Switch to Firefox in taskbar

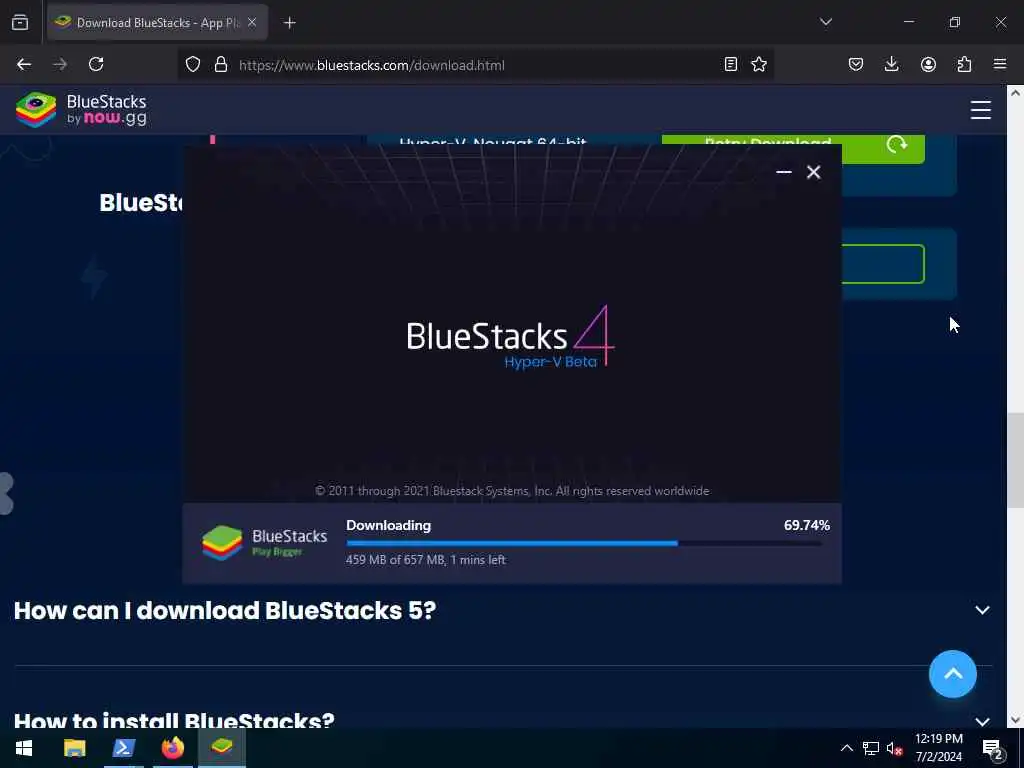point(172,748)
